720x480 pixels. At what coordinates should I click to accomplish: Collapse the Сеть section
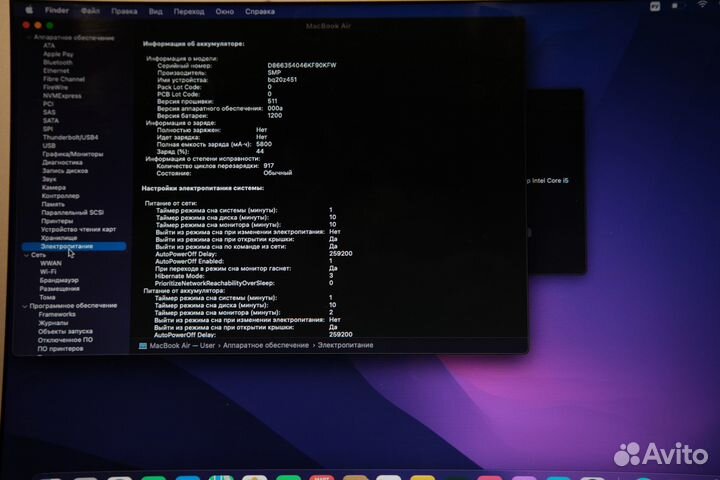26,255
